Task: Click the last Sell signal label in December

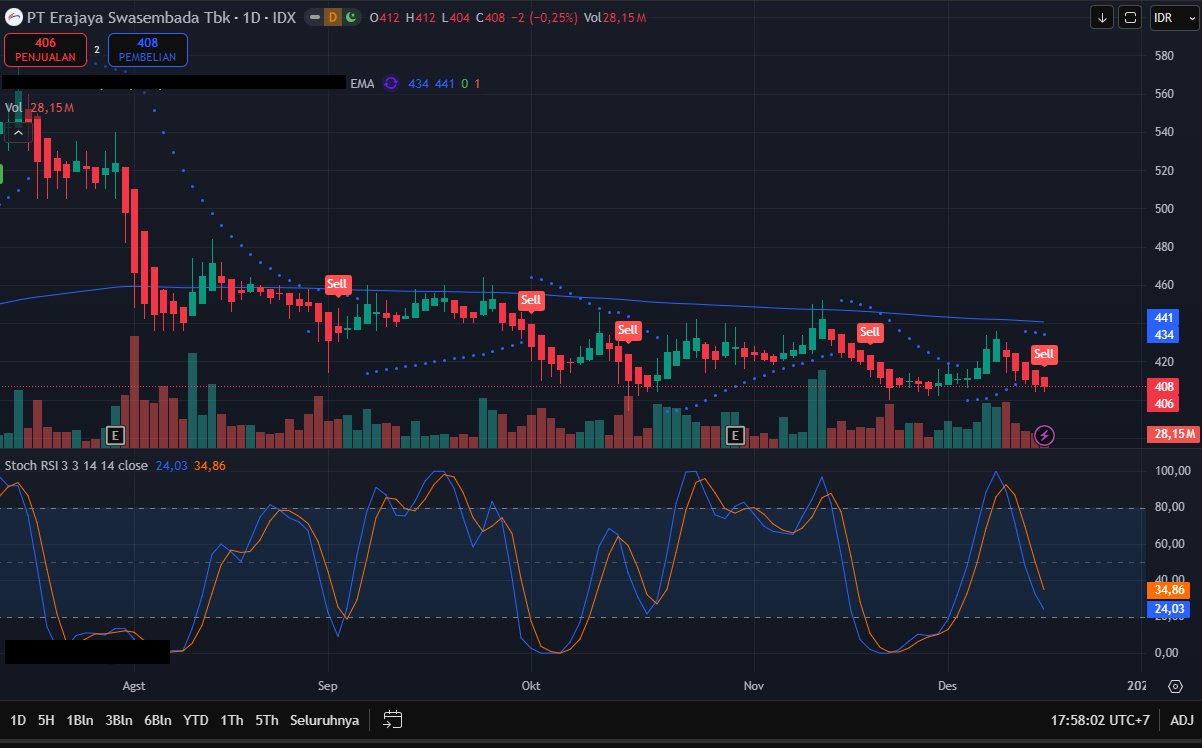Action: (1043, 354)
